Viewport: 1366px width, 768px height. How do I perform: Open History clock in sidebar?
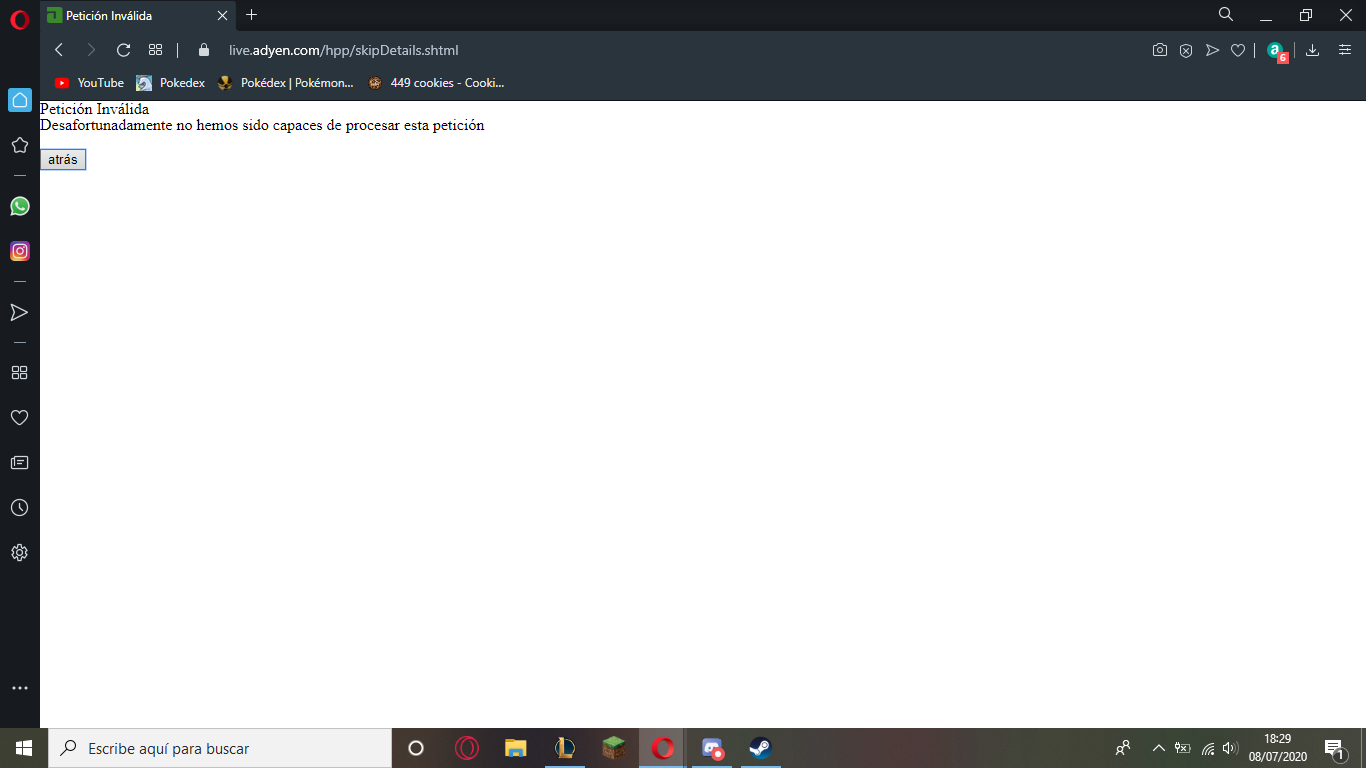click(19, 507)
